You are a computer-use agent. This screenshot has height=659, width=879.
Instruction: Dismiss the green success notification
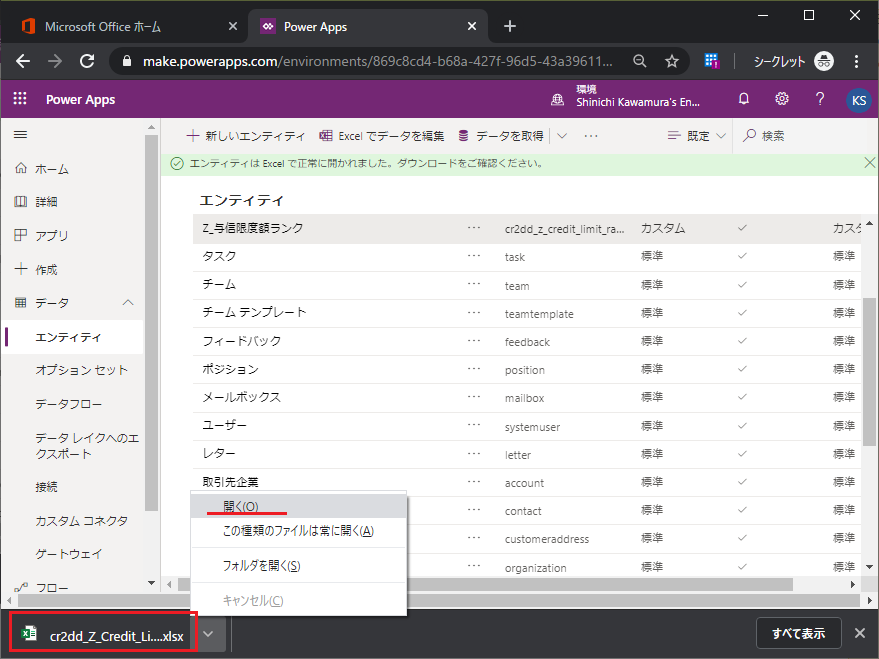(869, 163)
